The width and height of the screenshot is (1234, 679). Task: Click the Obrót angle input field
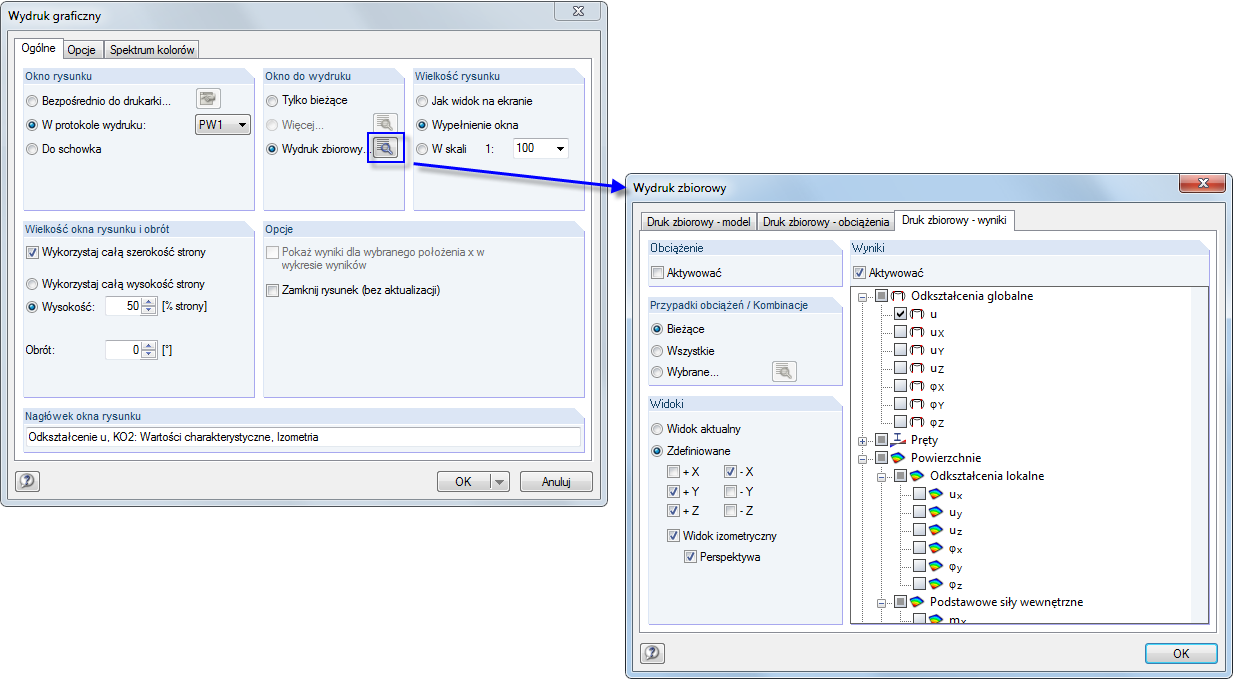(x=124, y=350)
